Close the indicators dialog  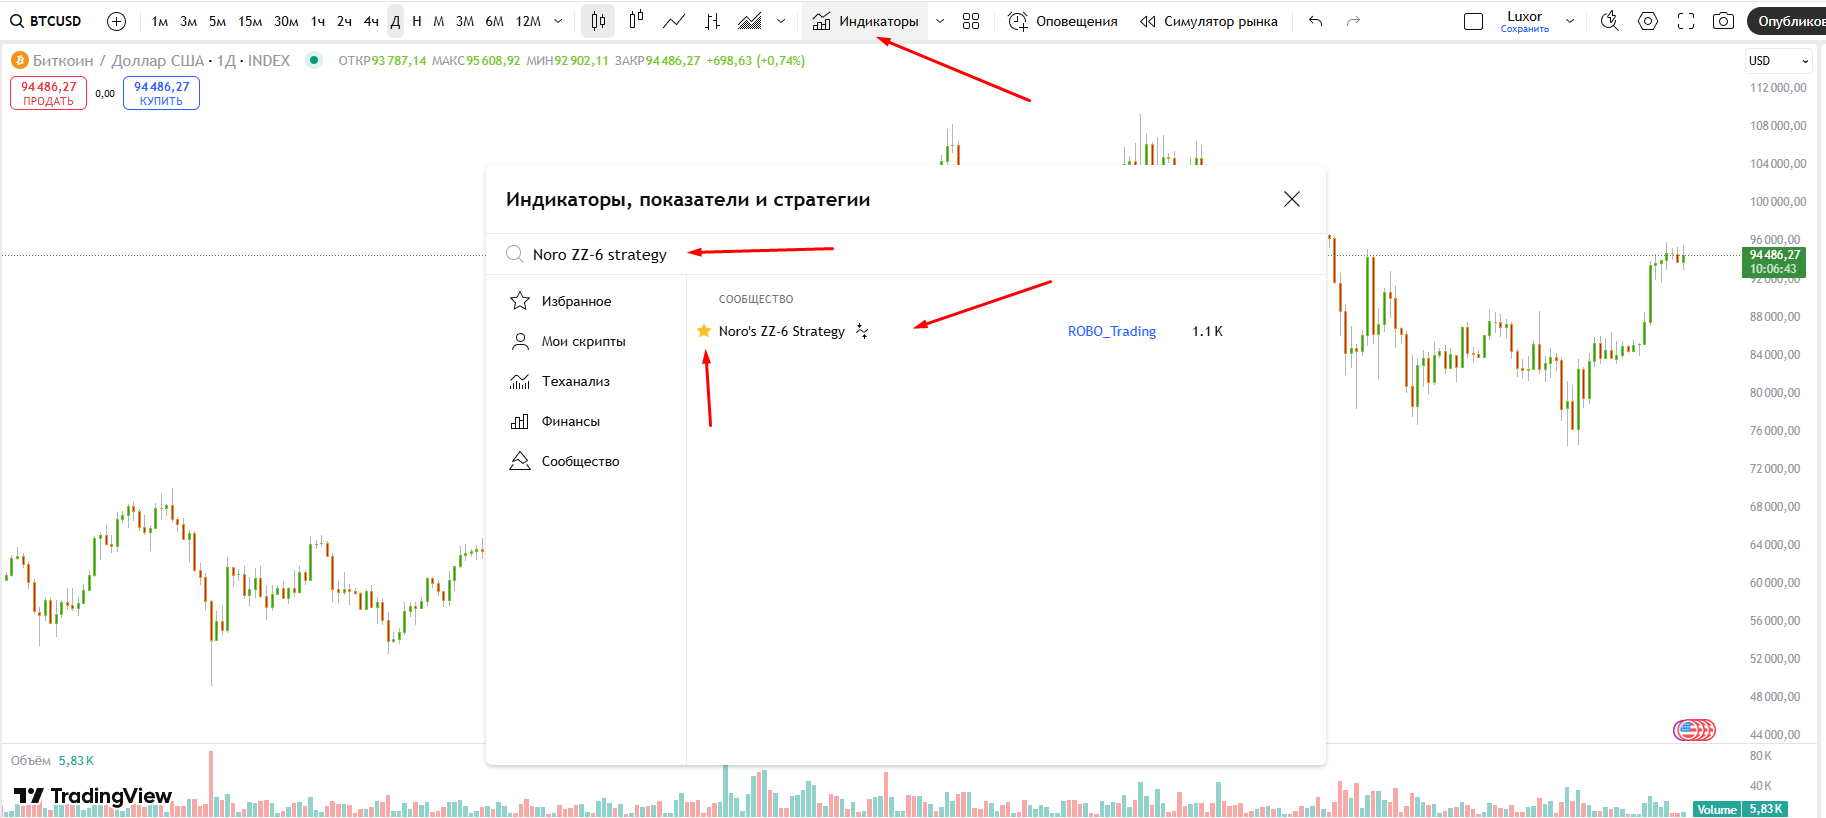point(1292,199)
